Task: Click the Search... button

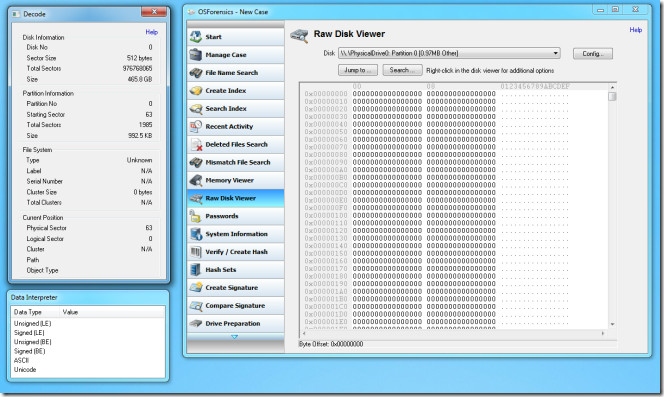Action: [x=402, y=70]
